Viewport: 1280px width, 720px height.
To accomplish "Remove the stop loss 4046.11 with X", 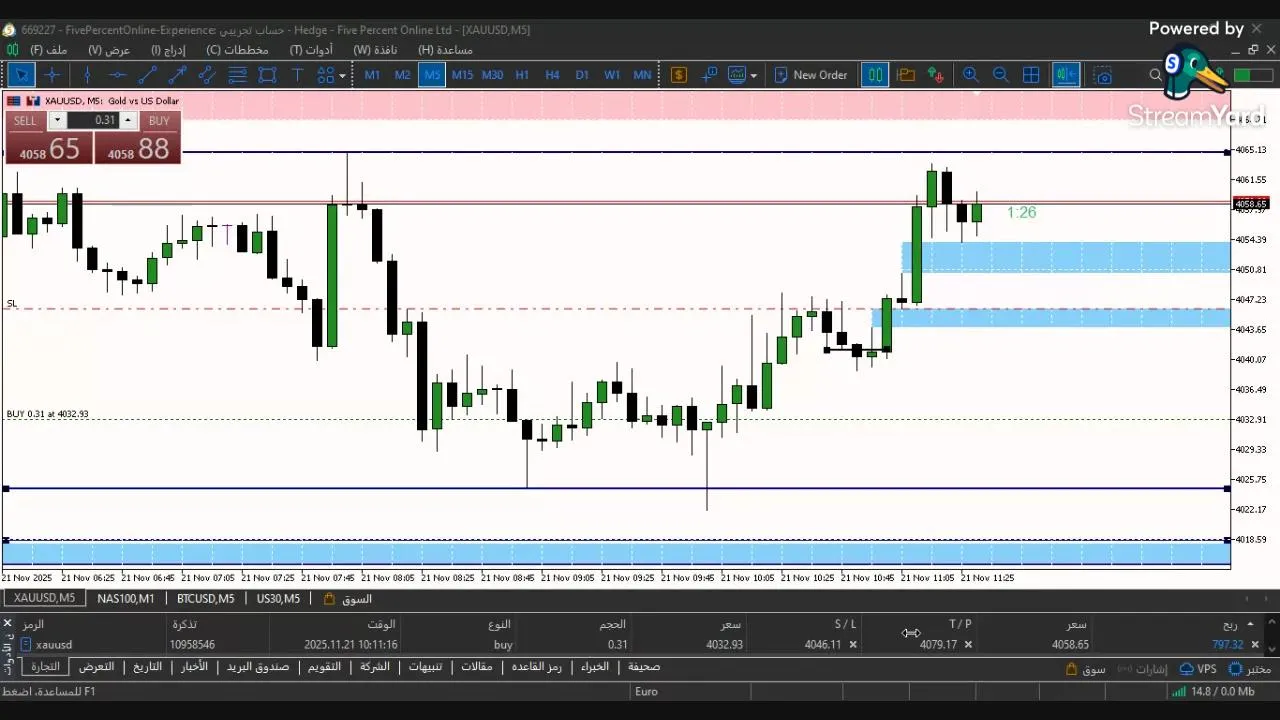I will [853, 645].
